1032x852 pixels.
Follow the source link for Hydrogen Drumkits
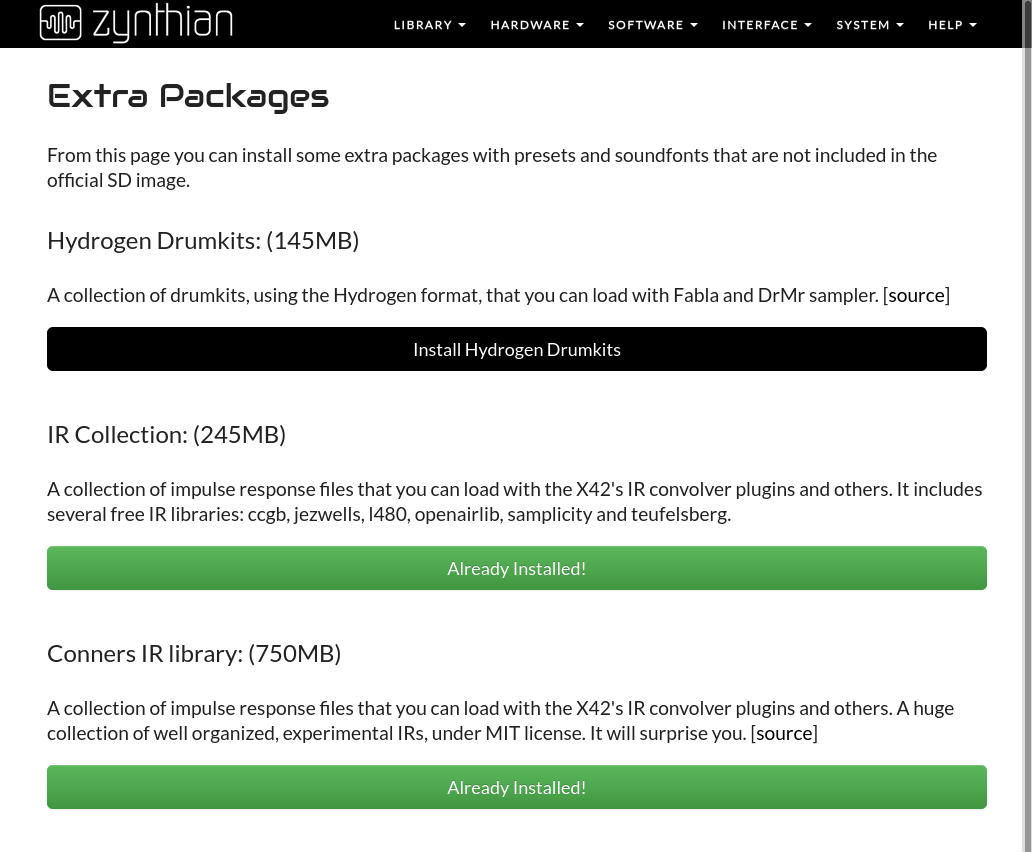pyautogui.click(x=916, y=295)
